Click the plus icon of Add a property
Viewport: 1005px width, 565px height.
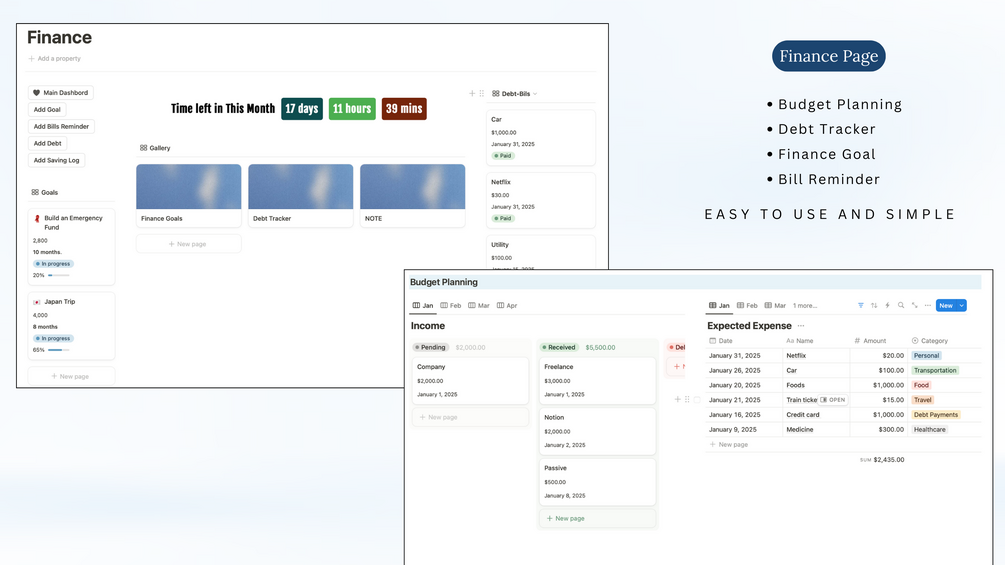click(x=31, y=58)
